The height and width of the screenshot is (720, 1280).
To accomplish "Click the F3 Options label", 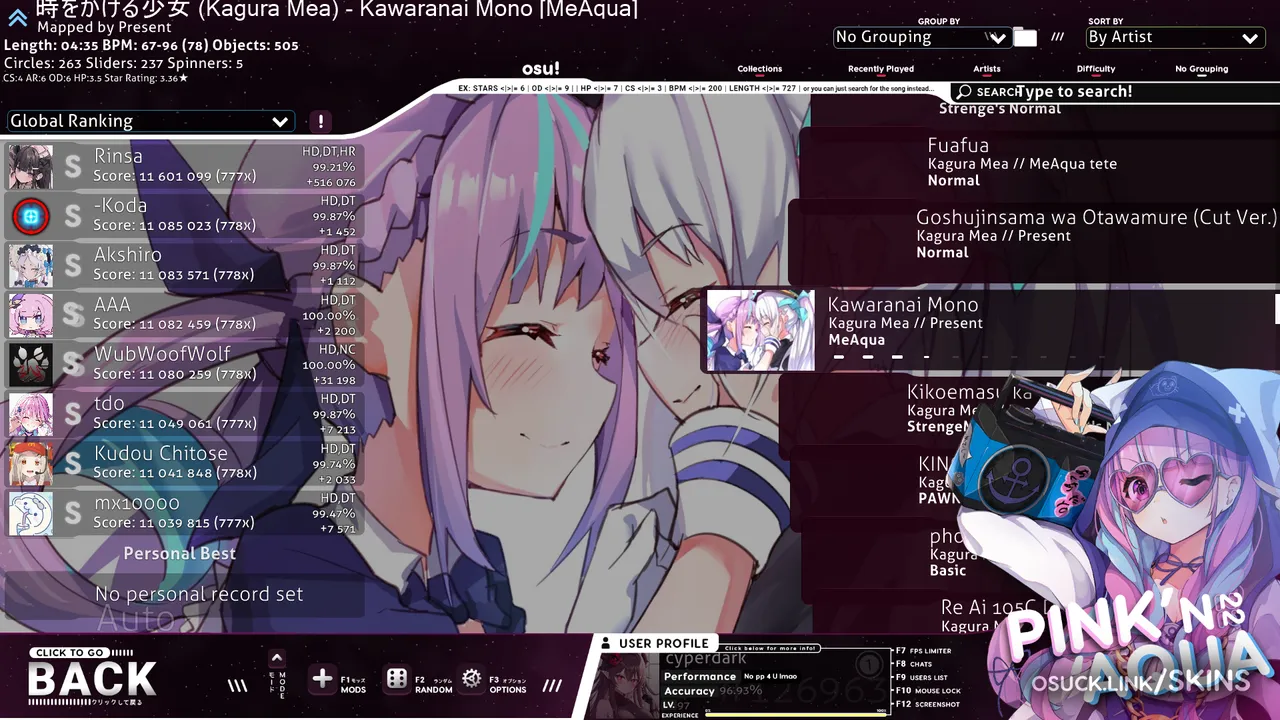I will [508, 684].
